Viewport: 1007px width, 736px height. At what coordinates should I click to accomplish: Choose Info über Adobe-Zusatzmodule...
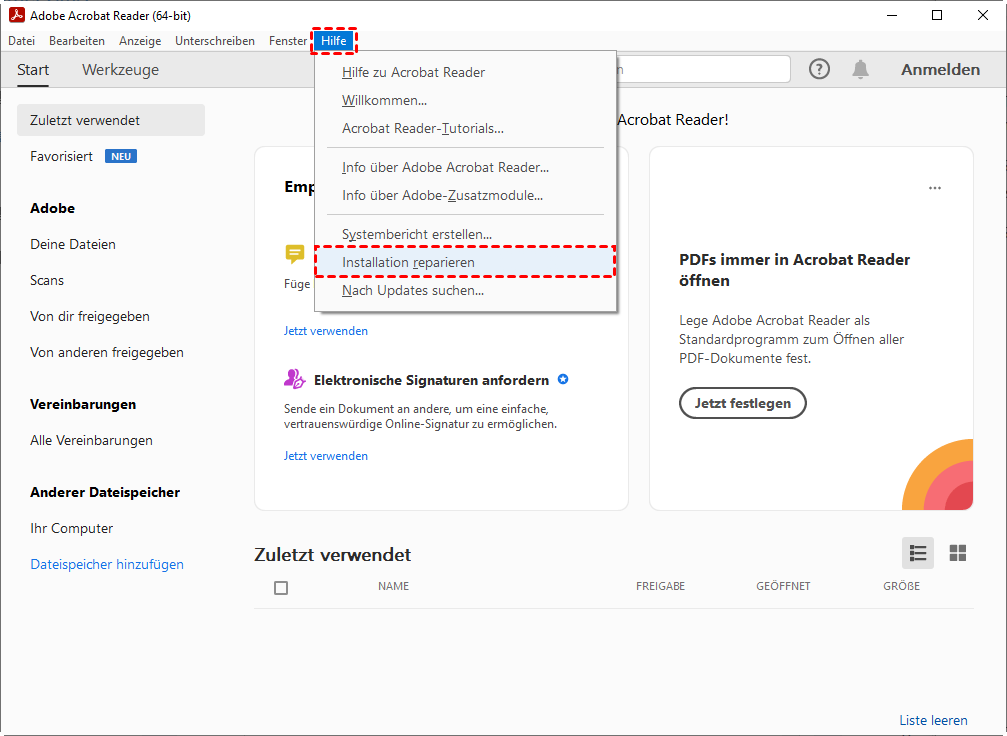tap(465, 196)
